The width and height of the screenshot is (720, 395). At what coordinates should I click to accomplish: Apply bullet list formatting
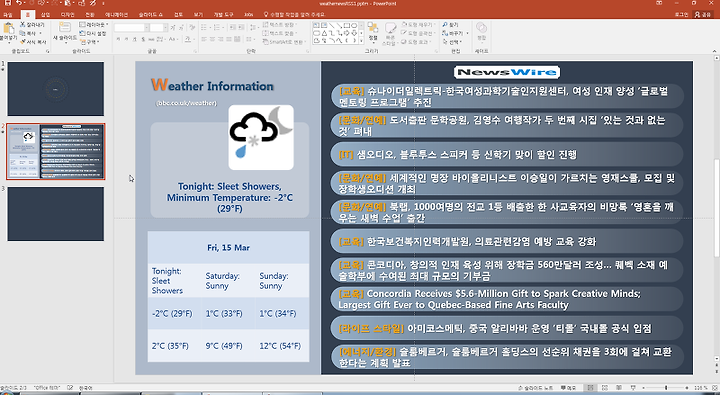[x=205, y=28]
